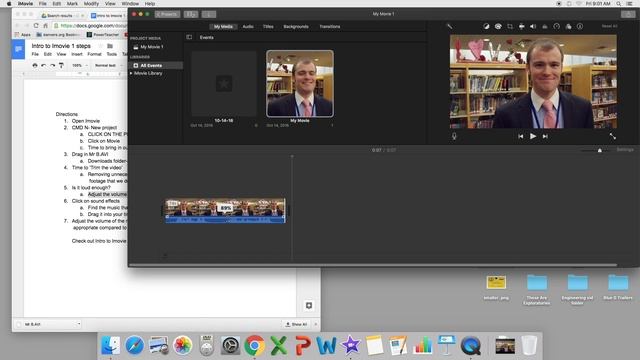
Task: Click the folder icon beside document title
Action: coord(110,46)
